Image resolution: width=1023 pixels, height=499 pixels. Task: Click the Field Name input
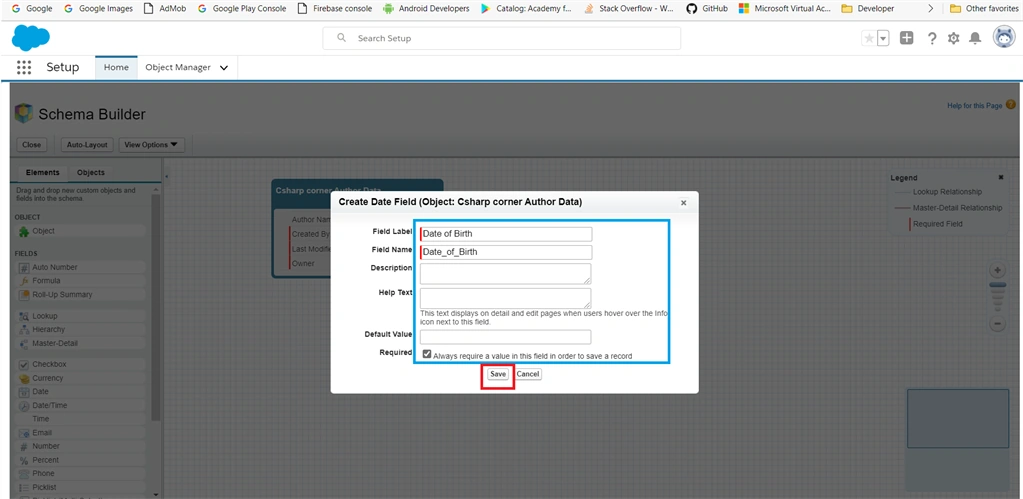coord(506,252)
